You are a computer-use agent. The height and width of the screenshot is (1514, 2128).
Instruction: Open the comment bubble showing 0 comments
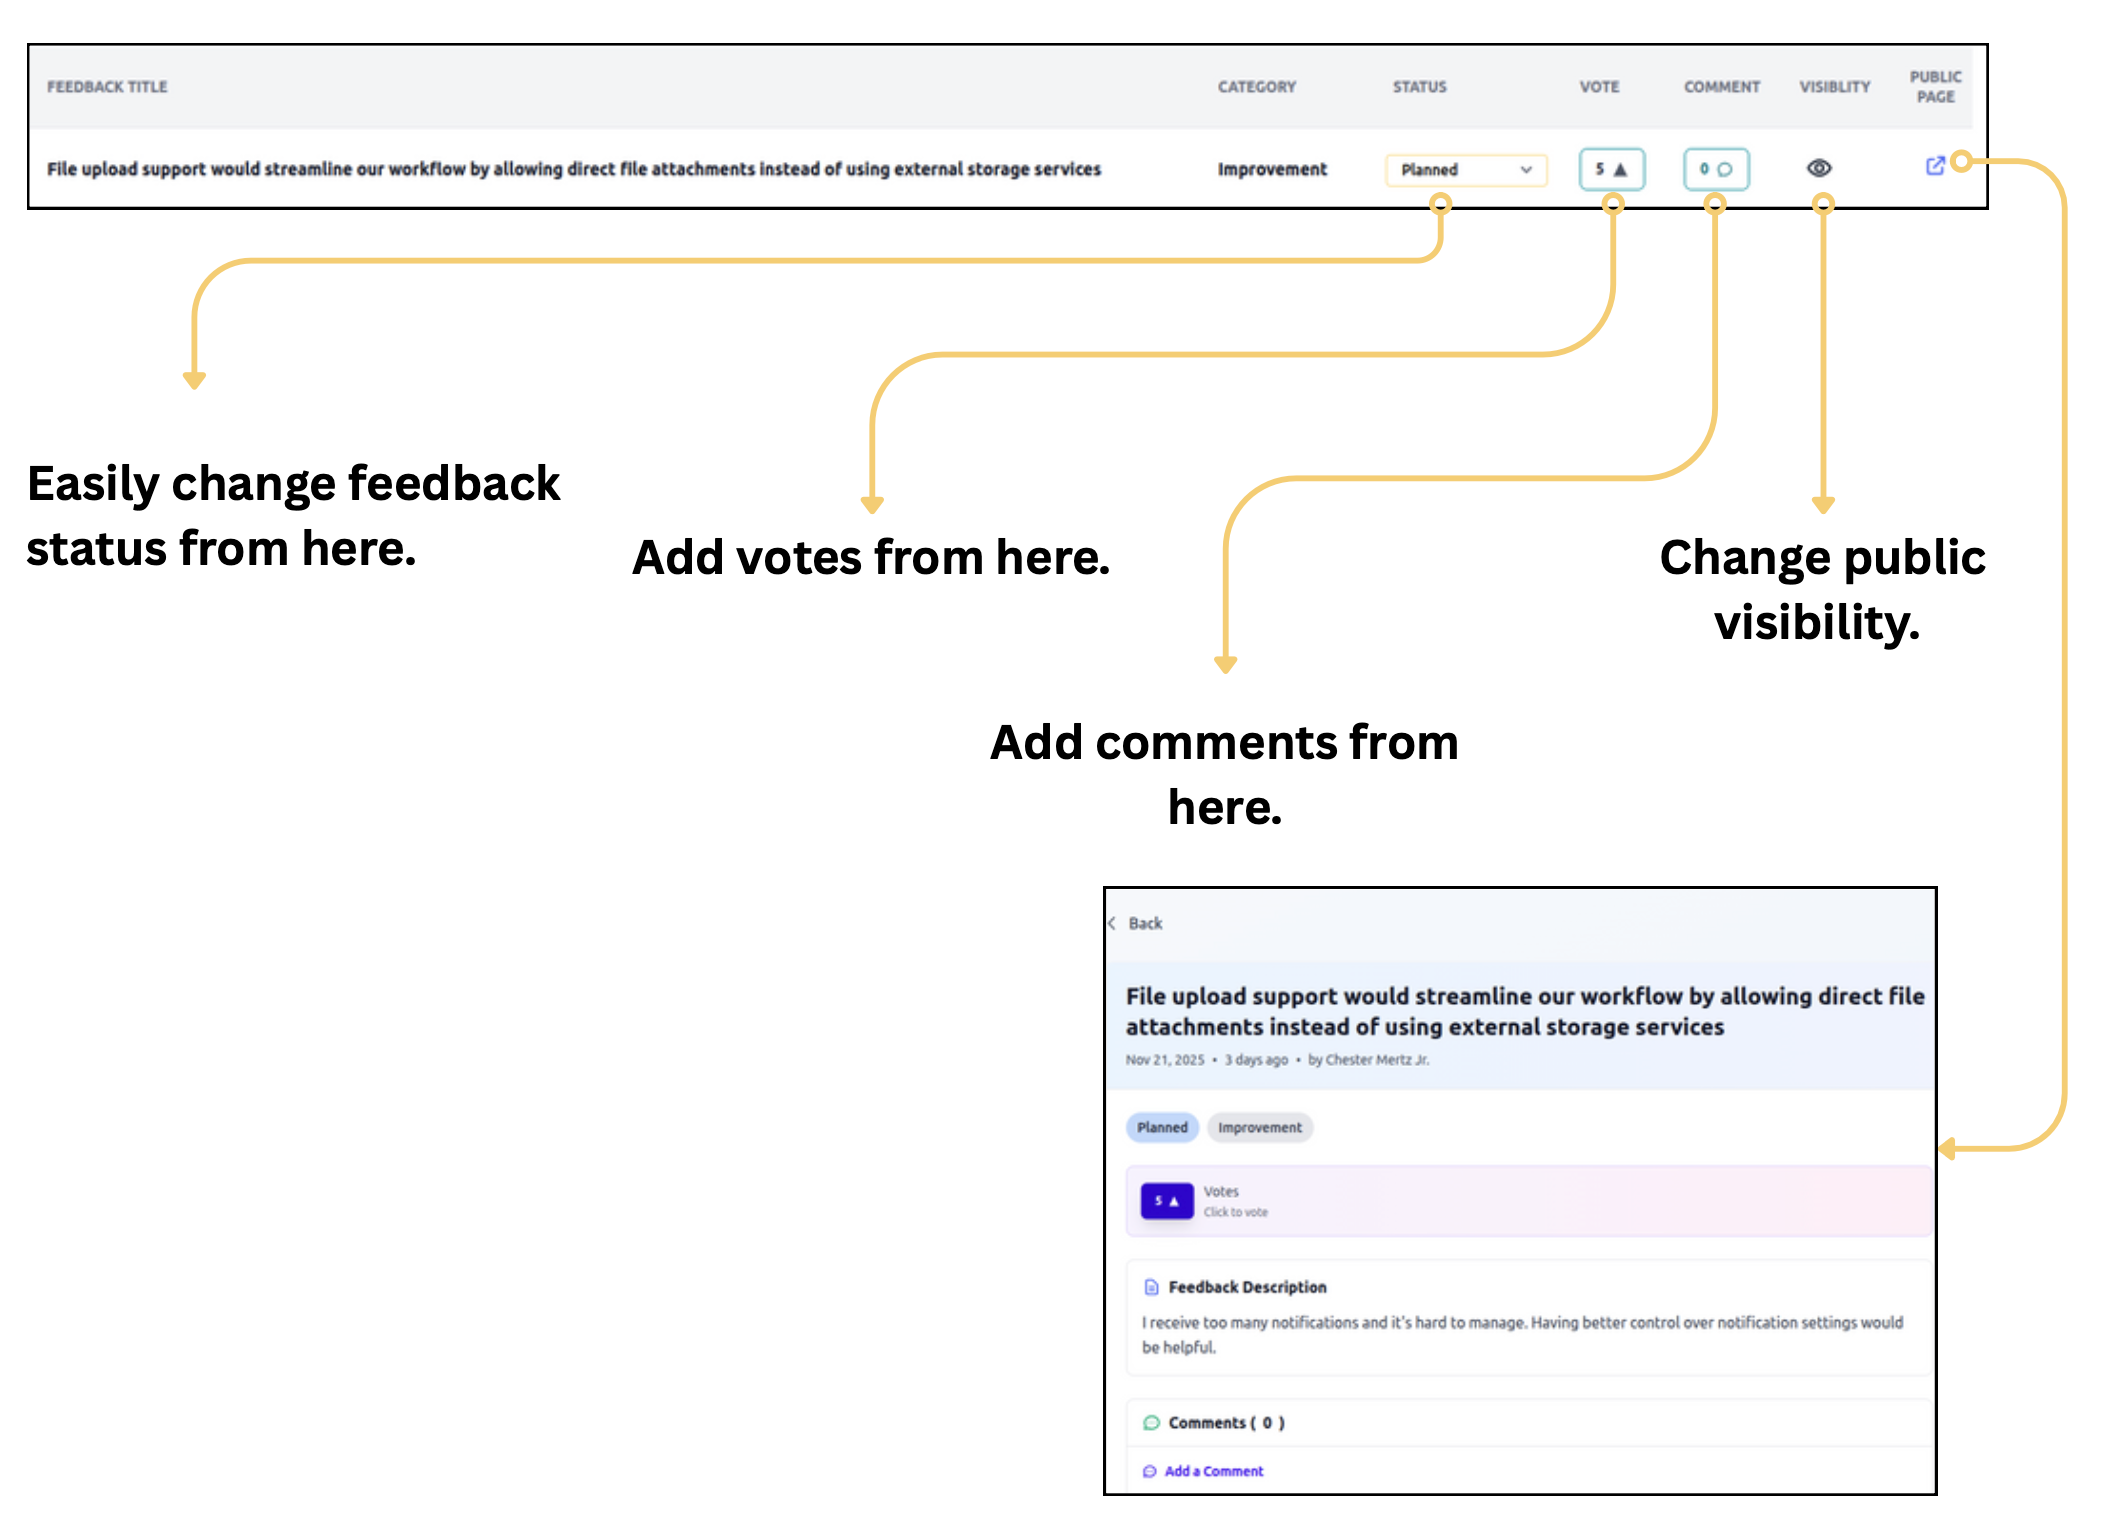click(x=1715, y=169)
